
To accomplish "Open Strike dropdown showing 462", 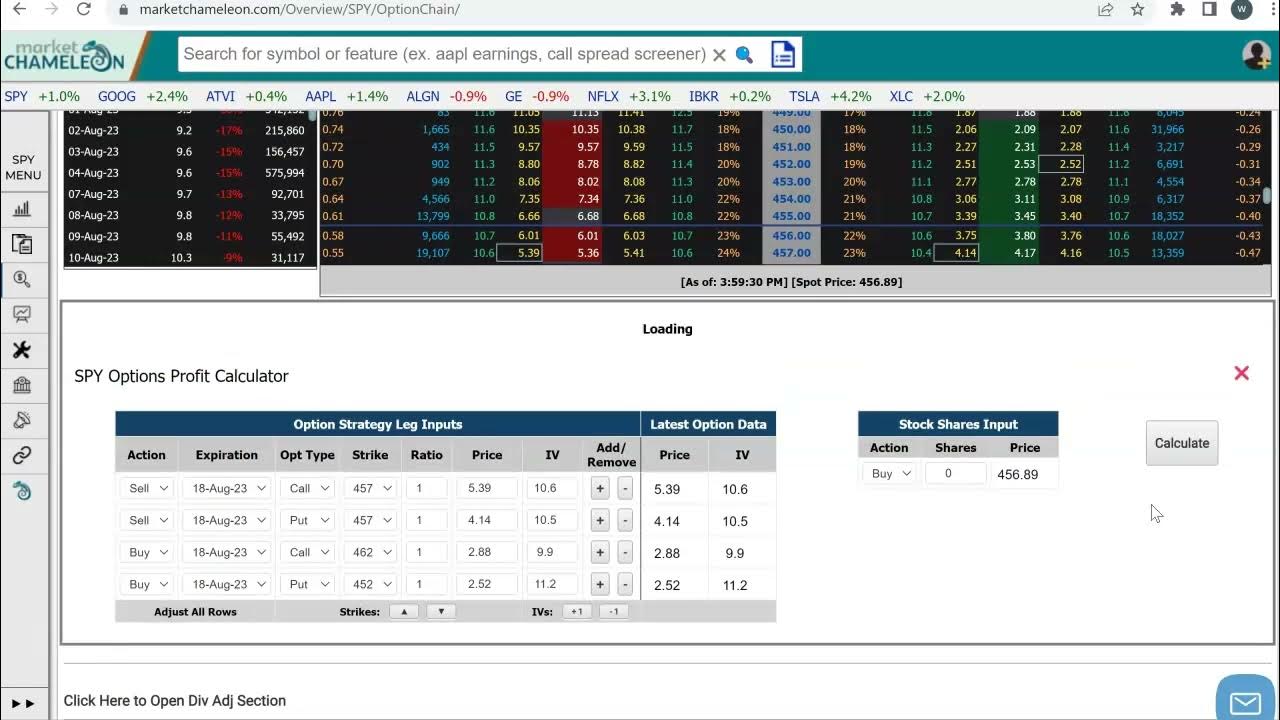I will [370, 552].
